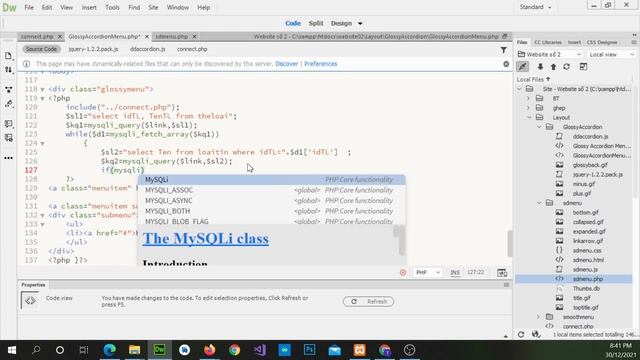Open the Site menu

pos(153,7)
